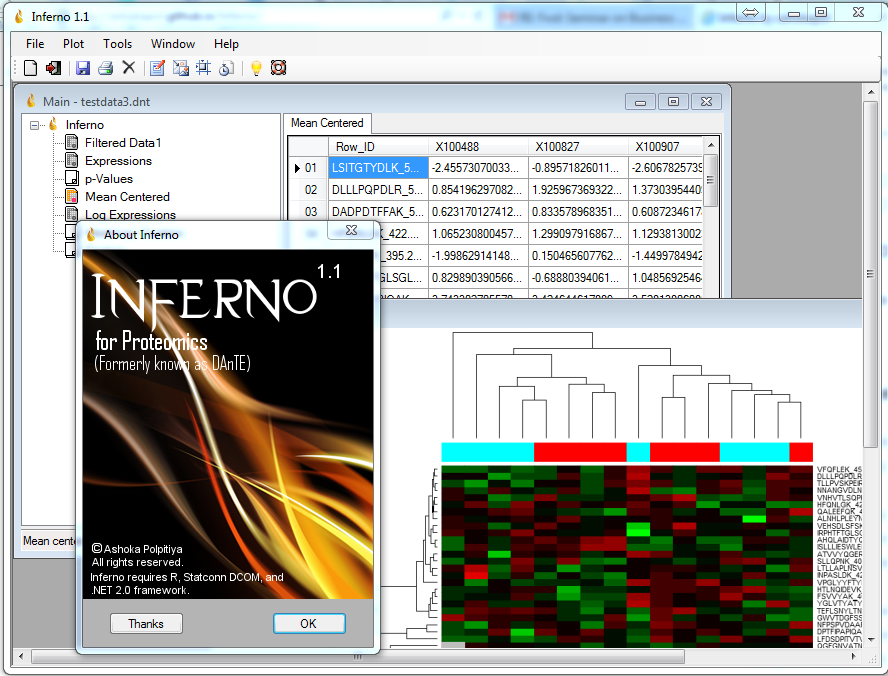Click value 0.833578968351... in row 03
The width and height of the screenshot is (888, 676).
tap(578, 212)
